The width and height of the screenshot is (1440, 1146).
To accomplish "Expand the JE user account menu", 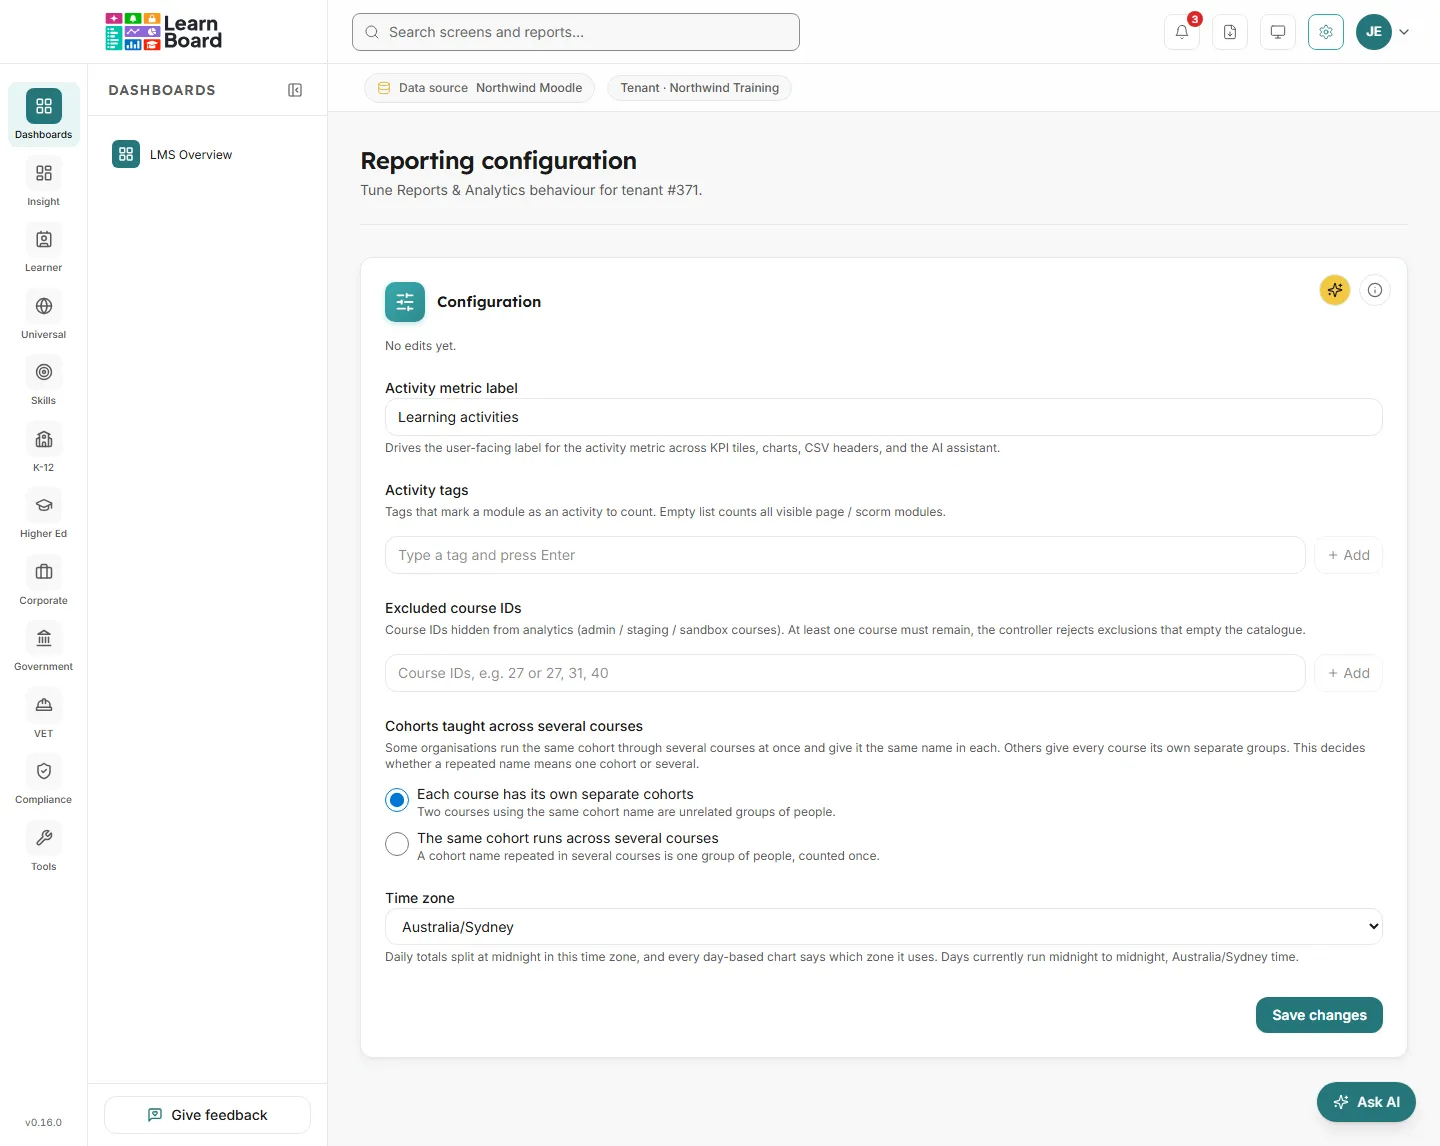I will click(x=1383, y=32).
